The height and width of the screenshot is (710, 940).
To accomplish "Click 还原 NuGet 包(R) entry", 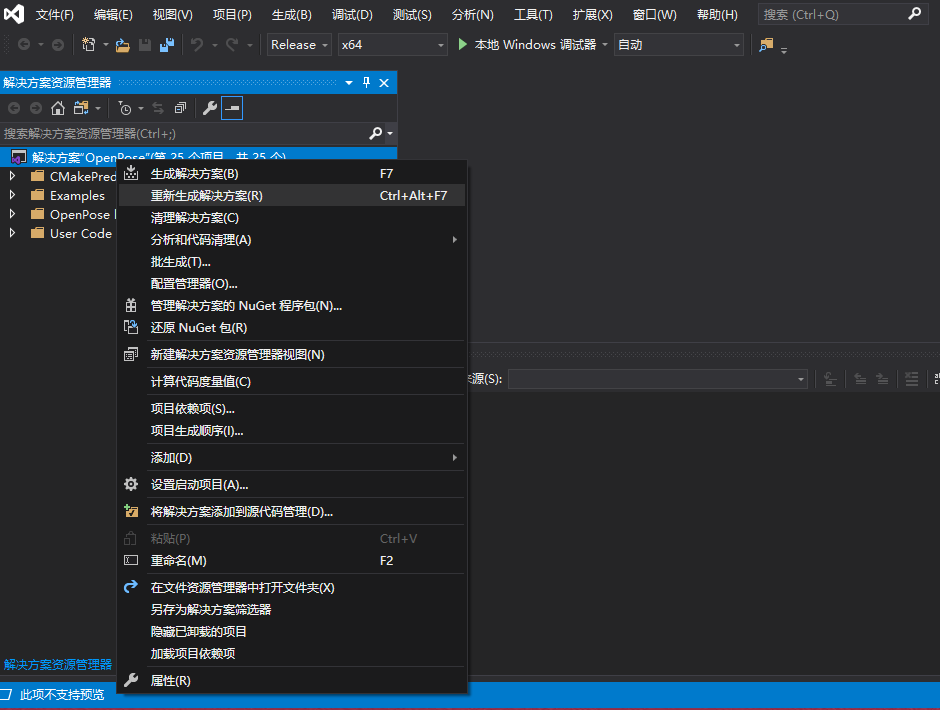I will tap(292, 328).
